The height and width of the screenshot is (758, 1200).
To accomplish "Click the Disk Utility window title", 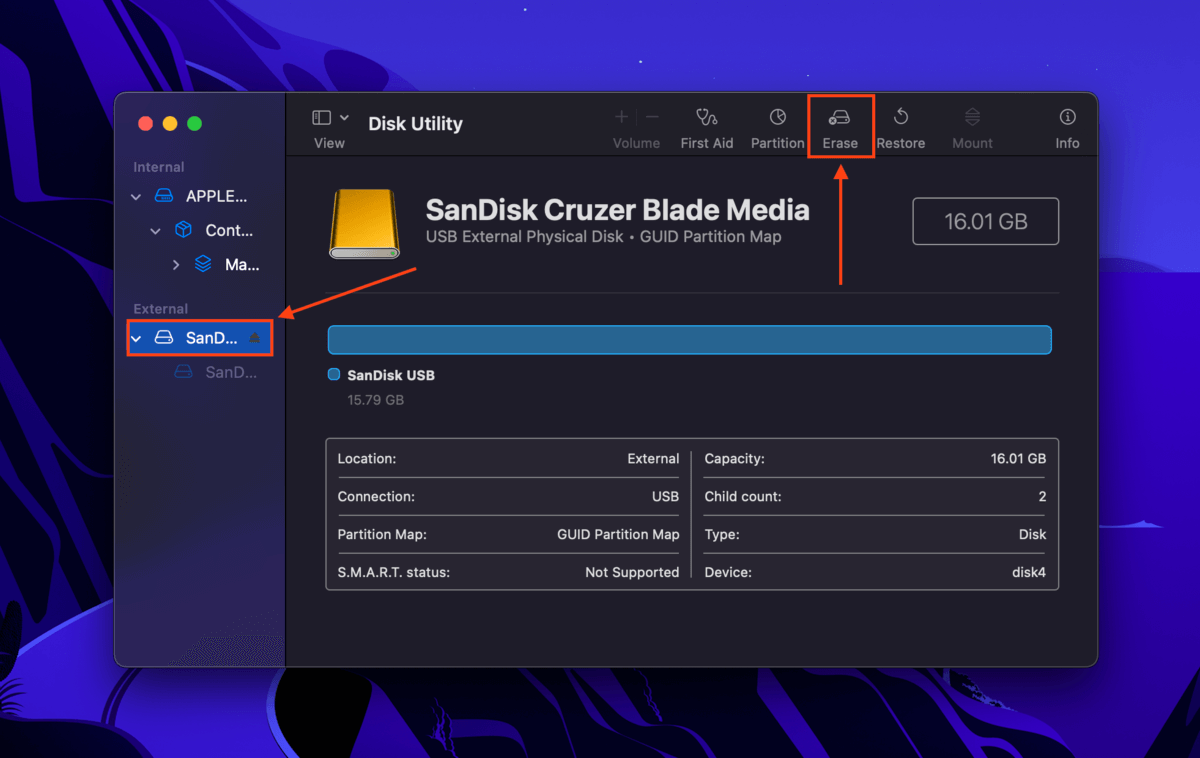I will pos(415,124).
